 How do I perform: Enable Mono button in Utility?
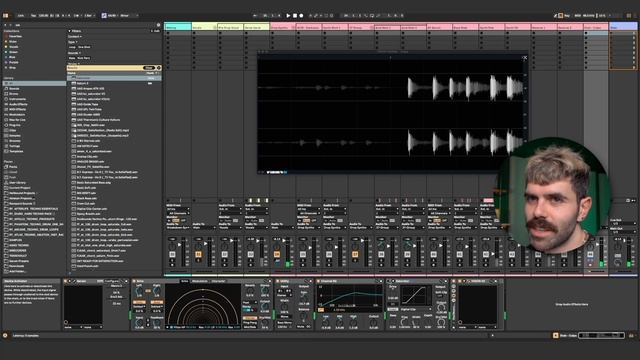(x=284, y=316)
